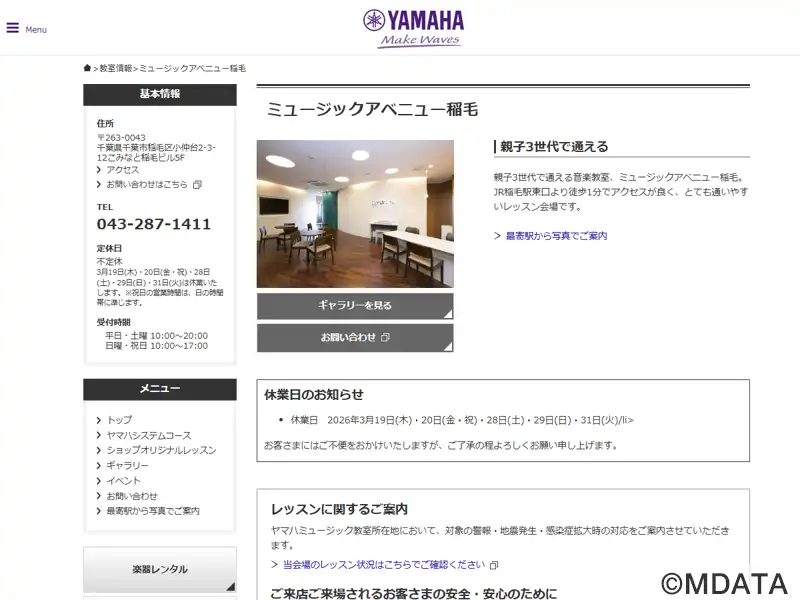Open 最寄駅から写真でご案内 link in main content
800x600 pixels.
click(556, 236)
